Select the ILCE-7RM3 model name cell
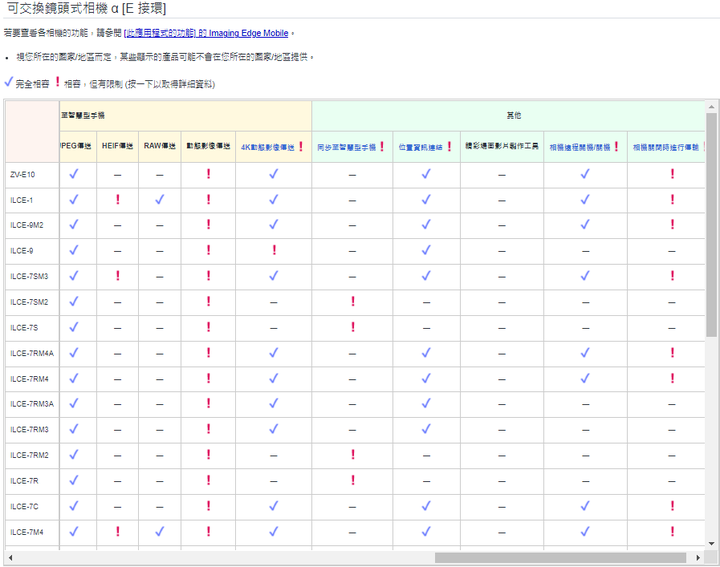The height and width of the screenshot is (567, 720). pyautogui.click(x=32, y=430)
